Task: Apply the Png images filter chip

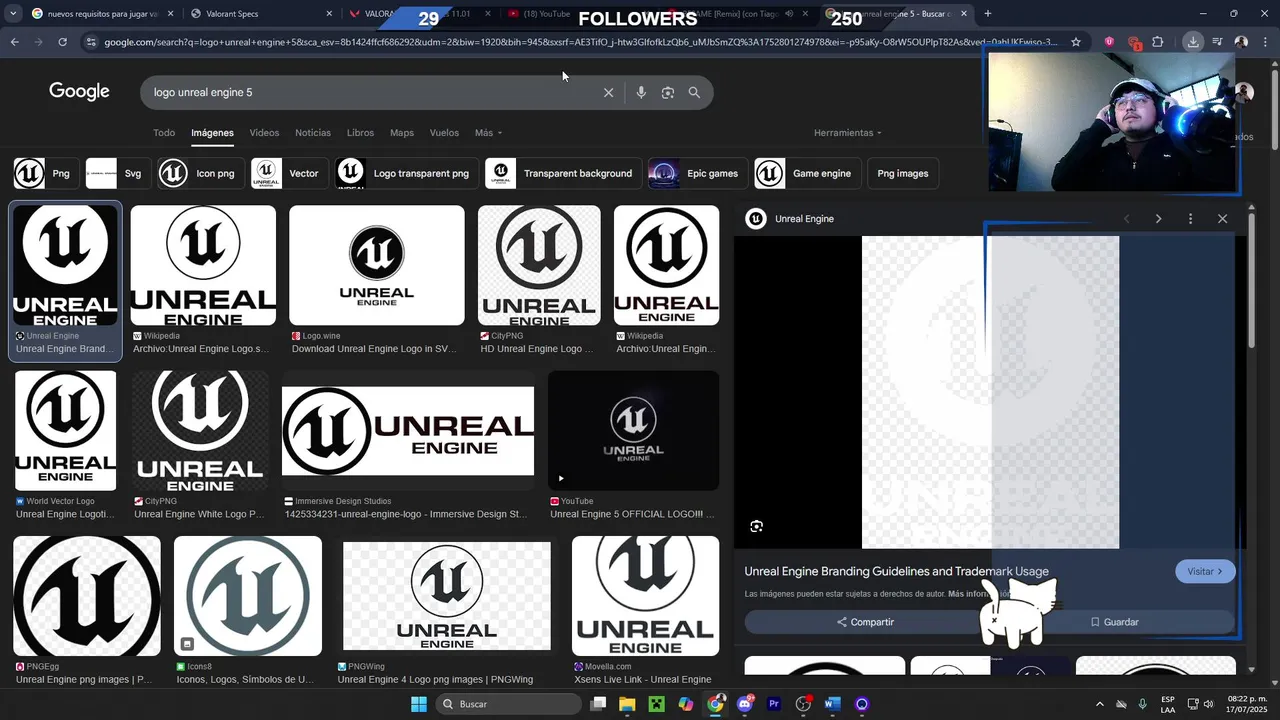Action: (903, 173)
